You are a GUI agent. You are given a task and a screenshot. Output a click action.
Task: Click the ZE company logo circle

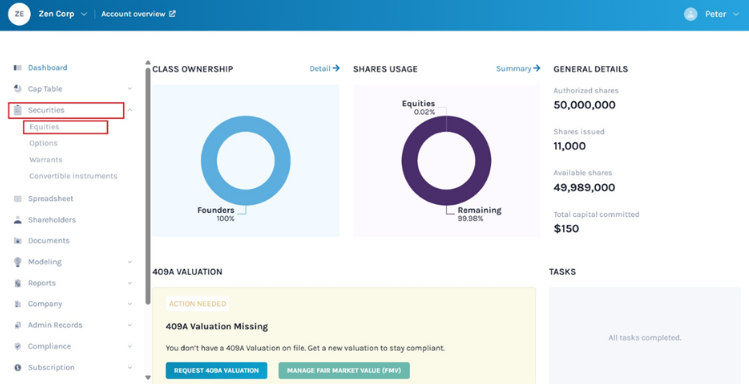pyautogui.click(x=19, y=14)
